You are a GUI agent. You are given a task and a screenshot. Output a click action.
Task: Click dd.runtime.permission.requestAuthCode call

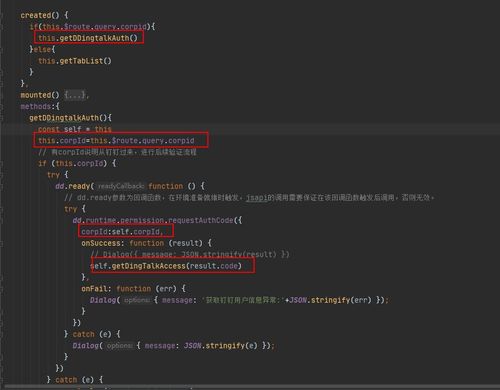tap(157, 221)
